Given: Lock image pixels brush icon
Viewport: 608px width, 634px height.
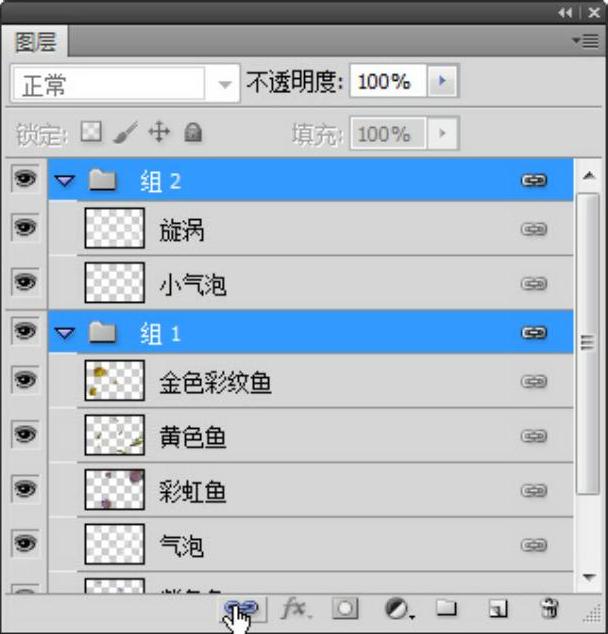Looking at the screenshot, I should coord(125,133).
